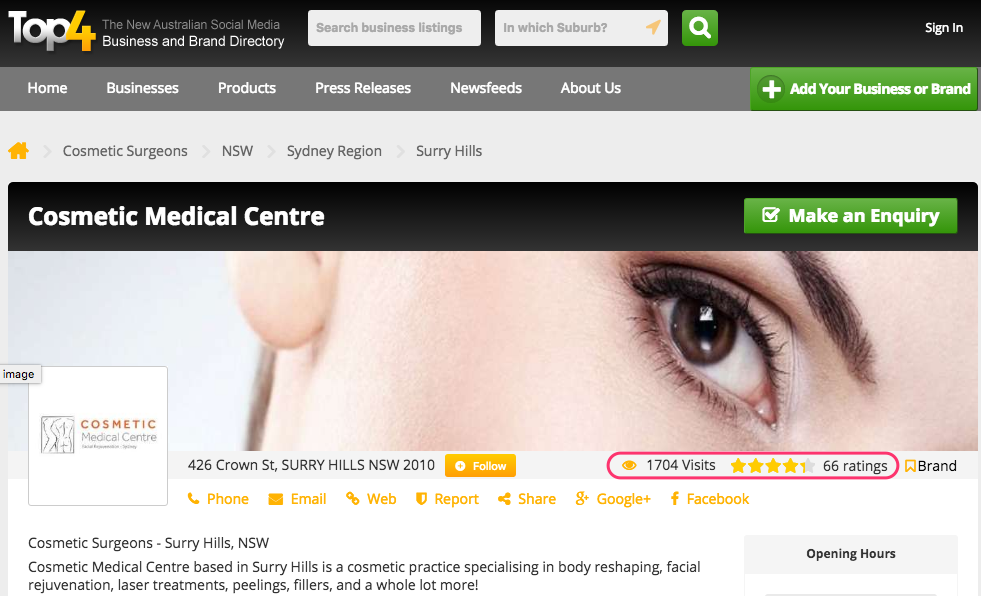Visit the Facebook page link
The width and height of the screenshot is (981, 596).
(x=709, y=499)
